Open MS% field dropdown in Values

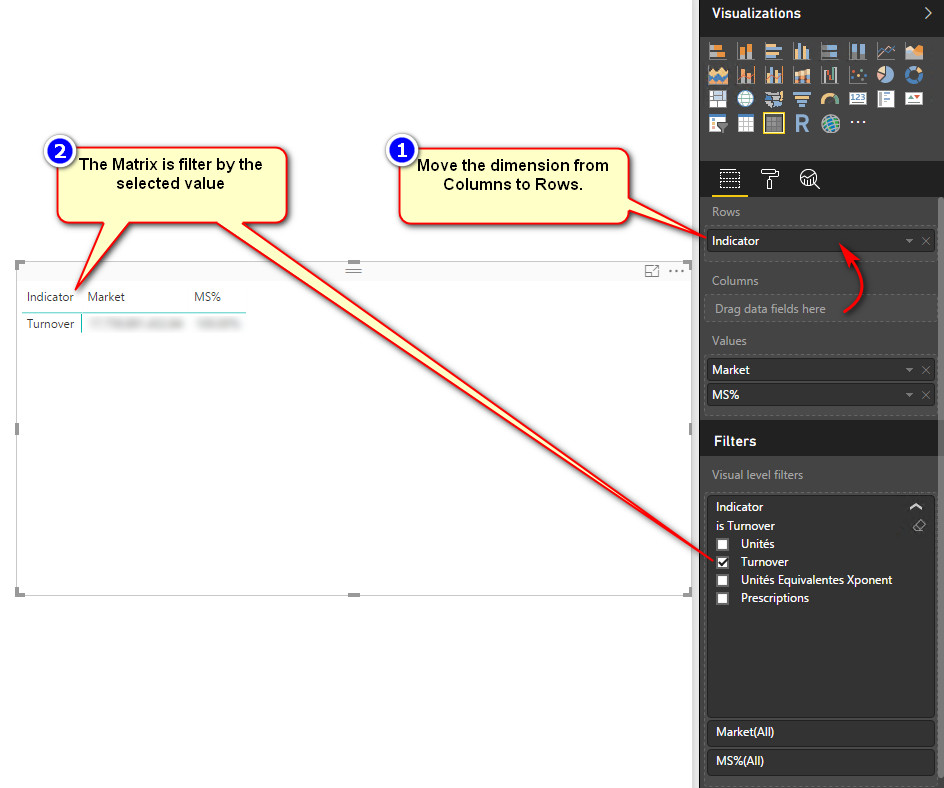click(909, 395)
